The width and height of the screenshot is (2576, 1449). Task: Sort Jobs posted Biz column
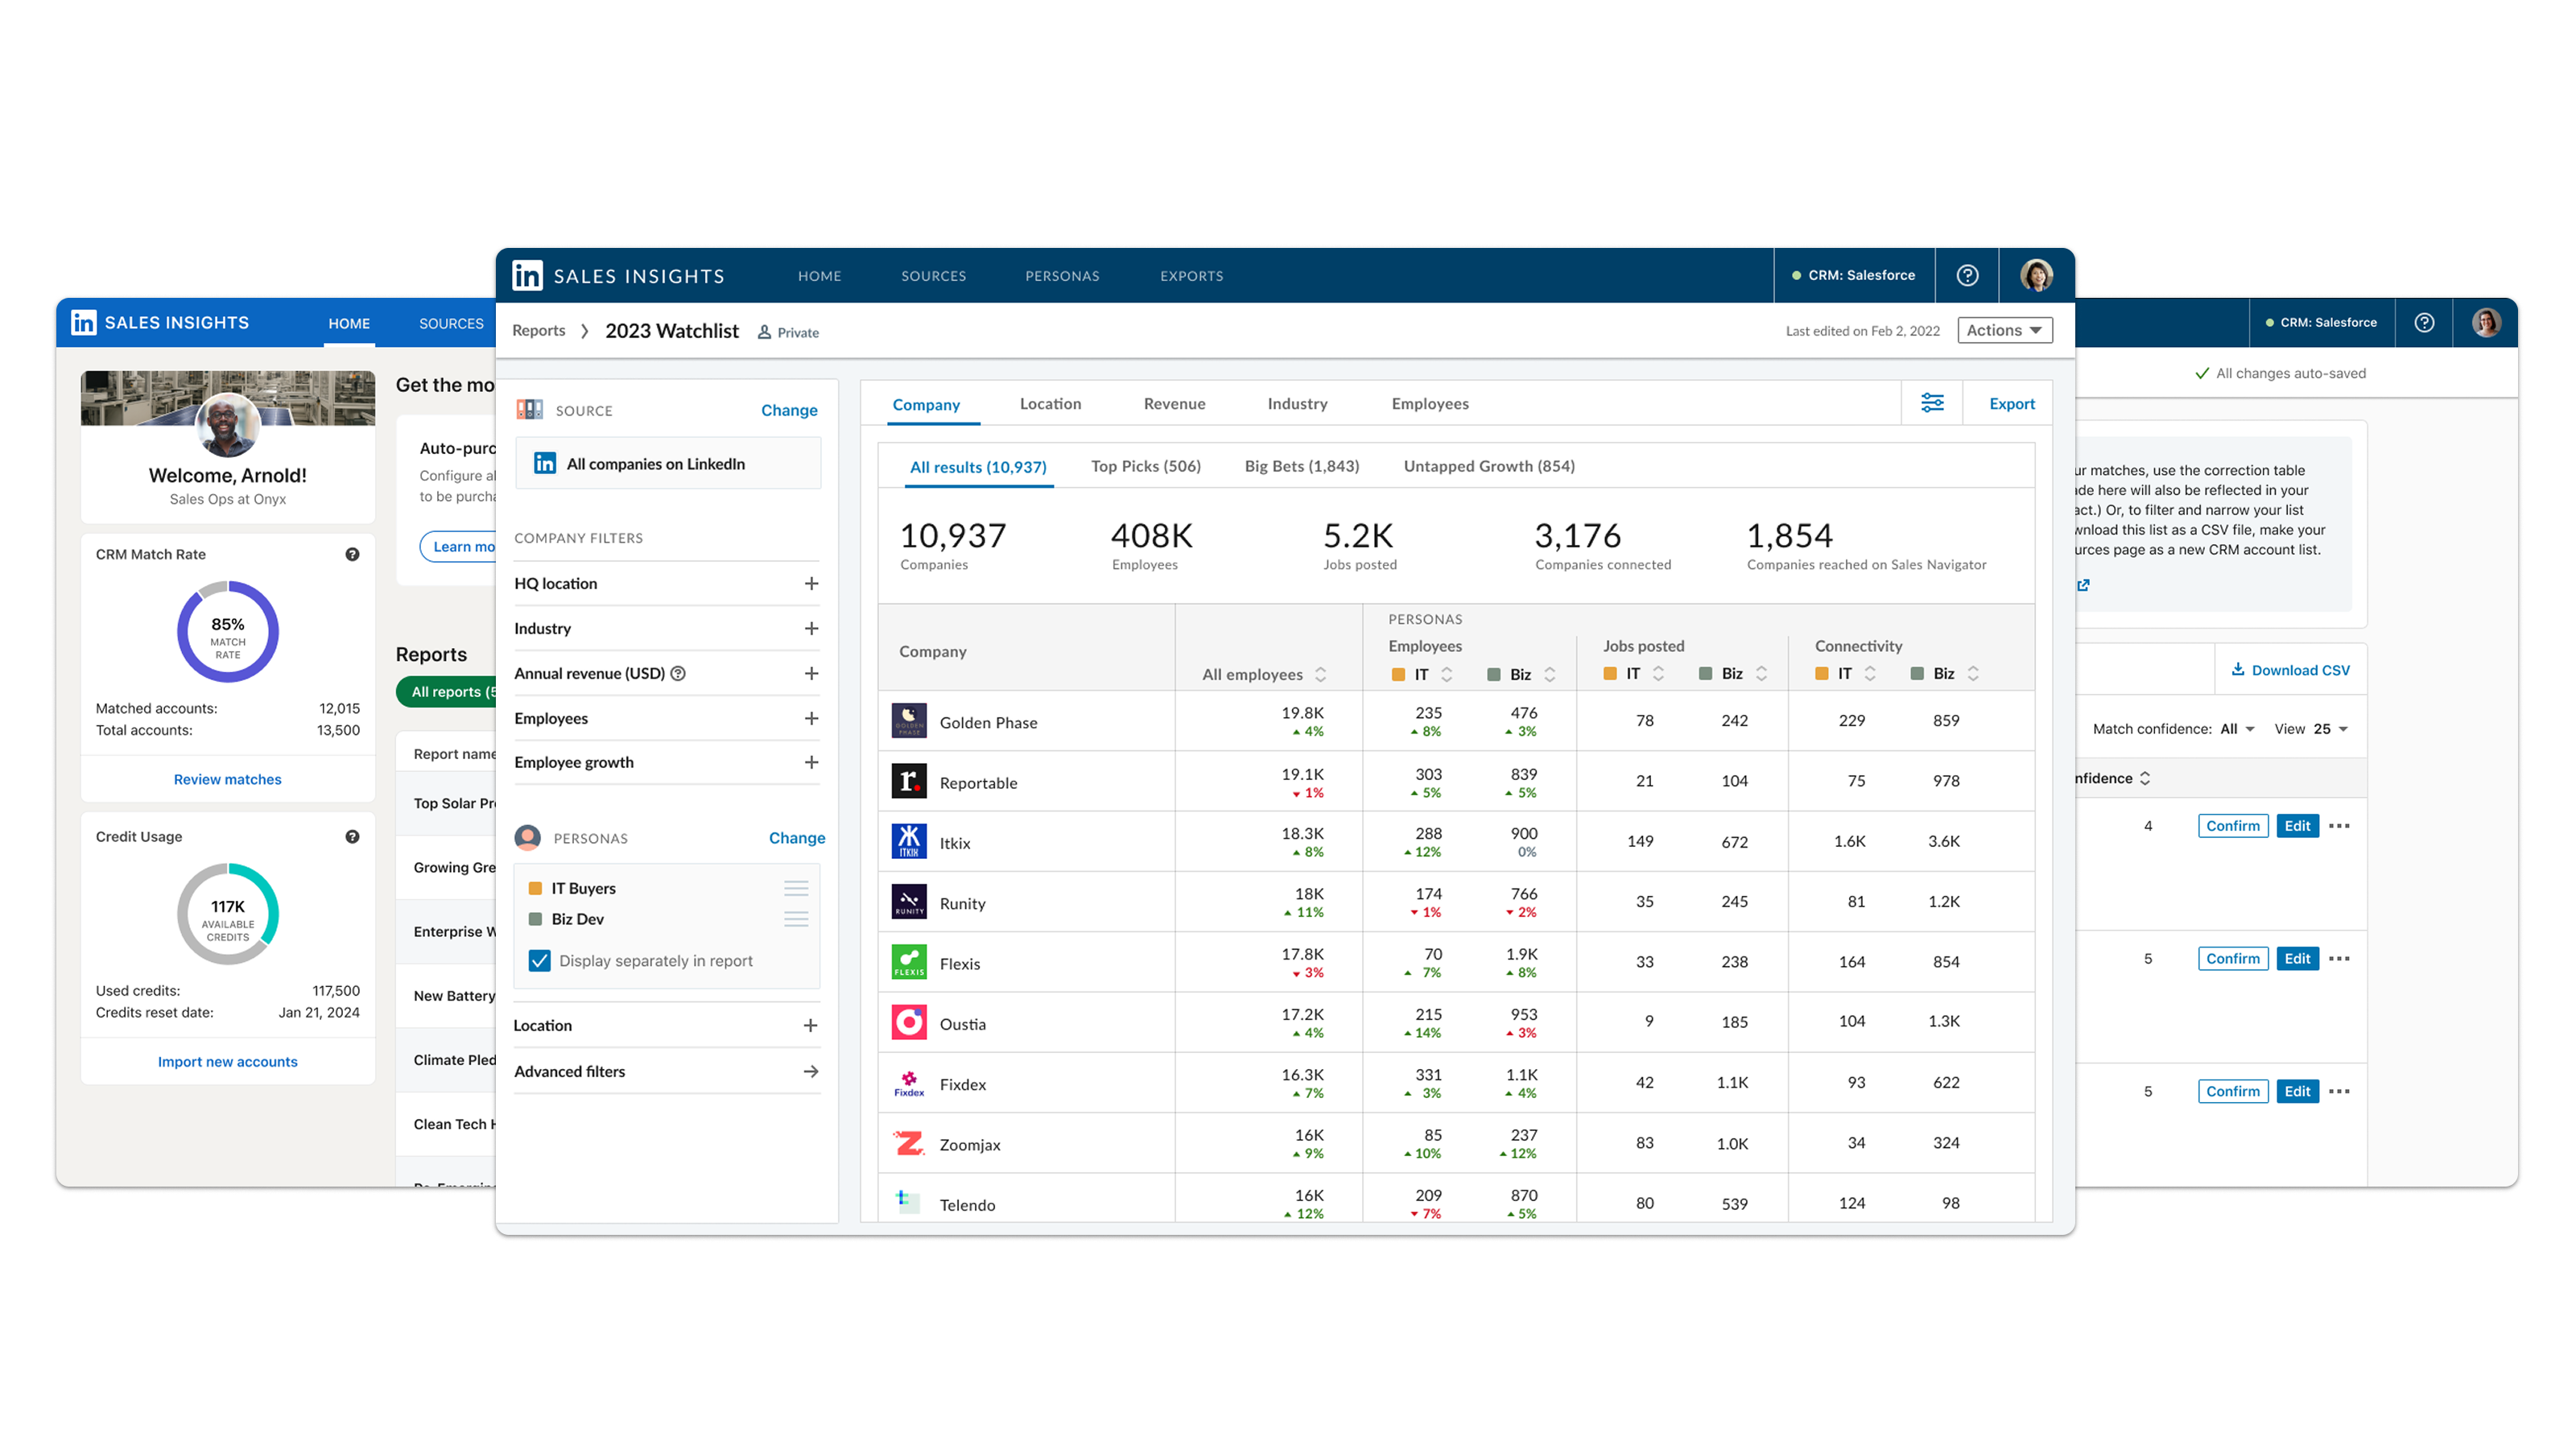coord(1762,674)
